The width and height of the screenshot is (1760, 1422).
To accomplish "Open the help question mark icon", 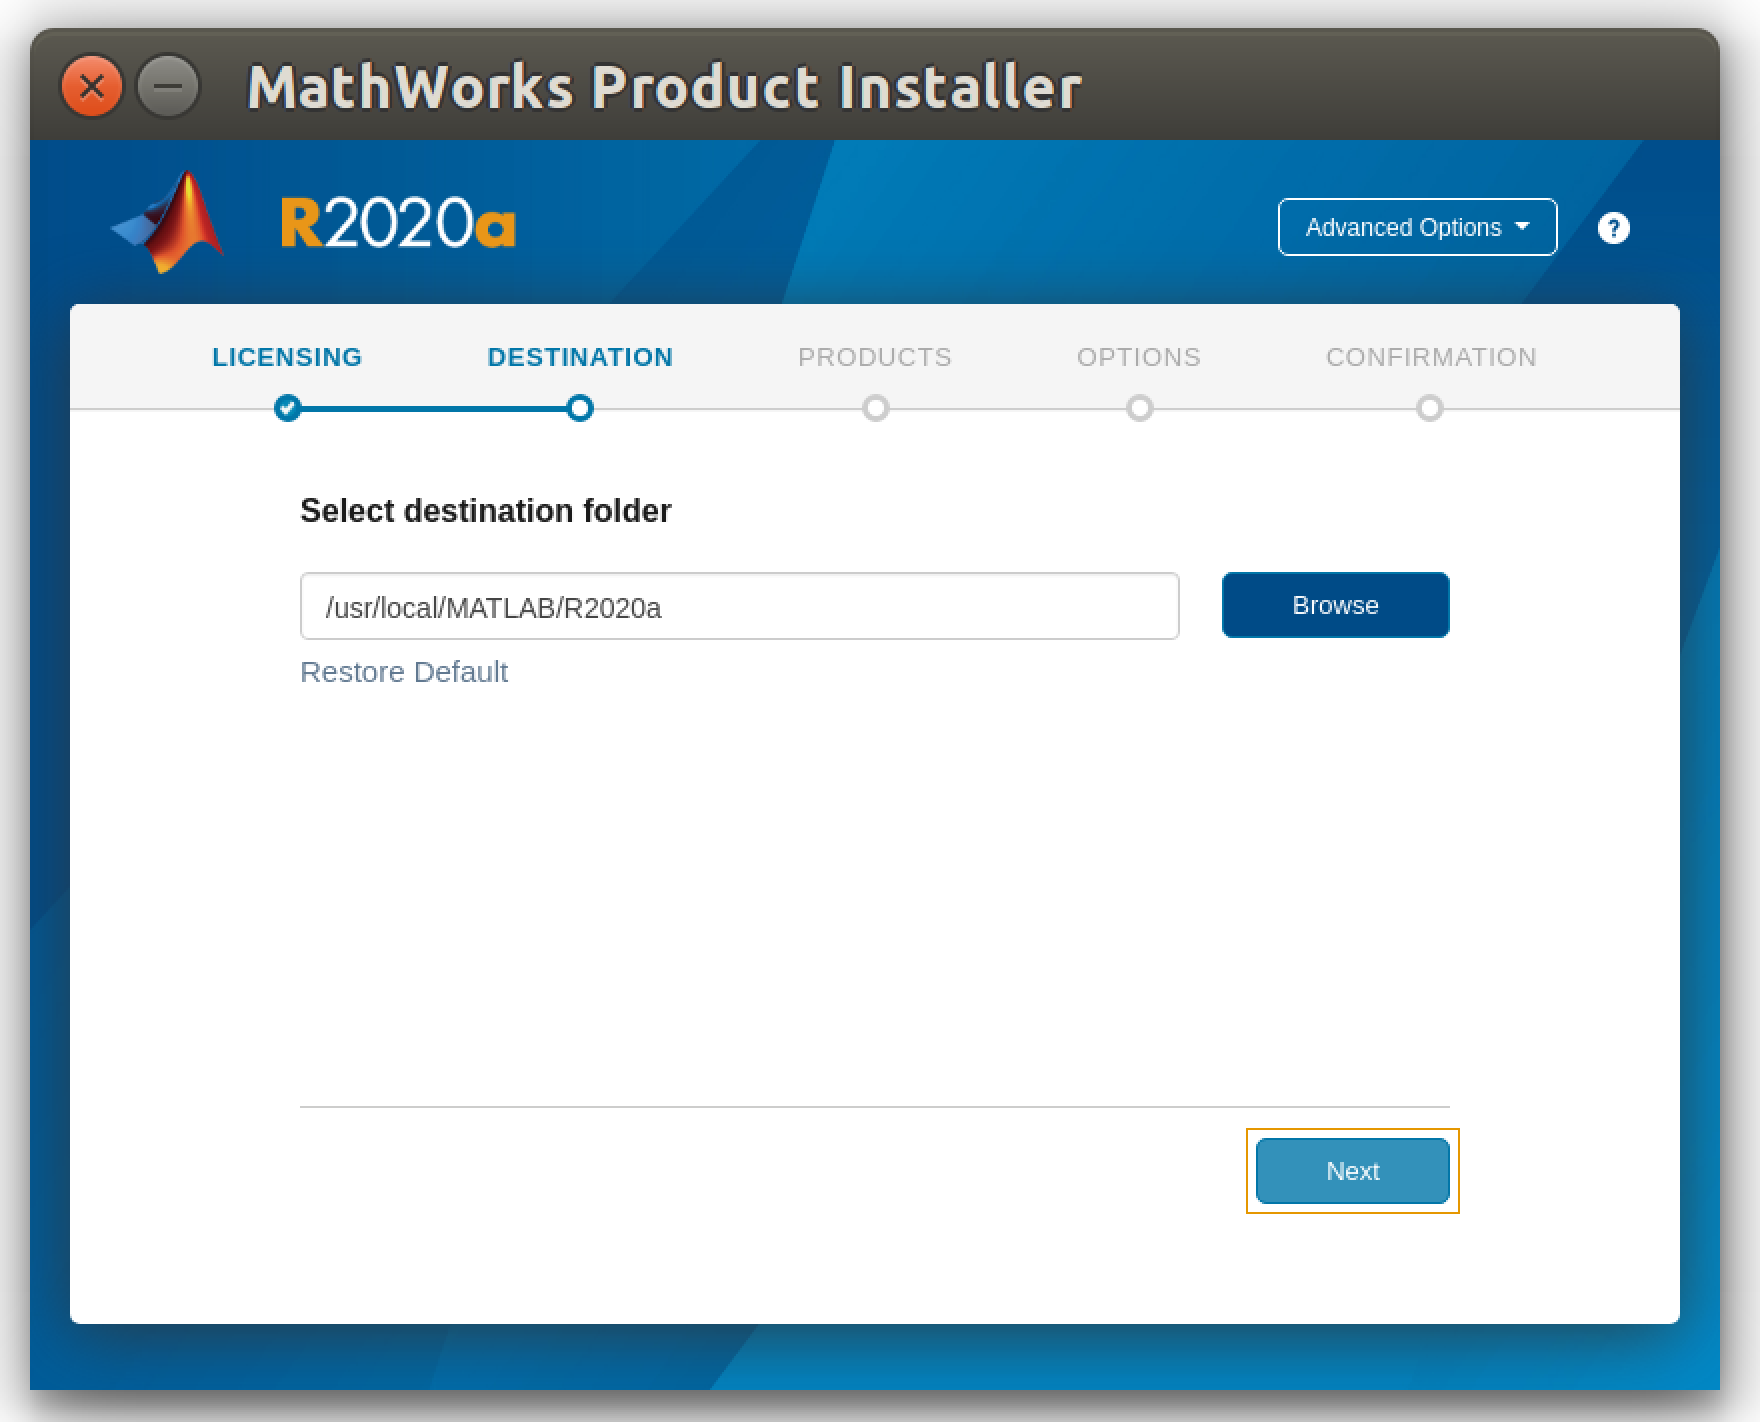I will pyautogui.click(x=1613, y=228).
